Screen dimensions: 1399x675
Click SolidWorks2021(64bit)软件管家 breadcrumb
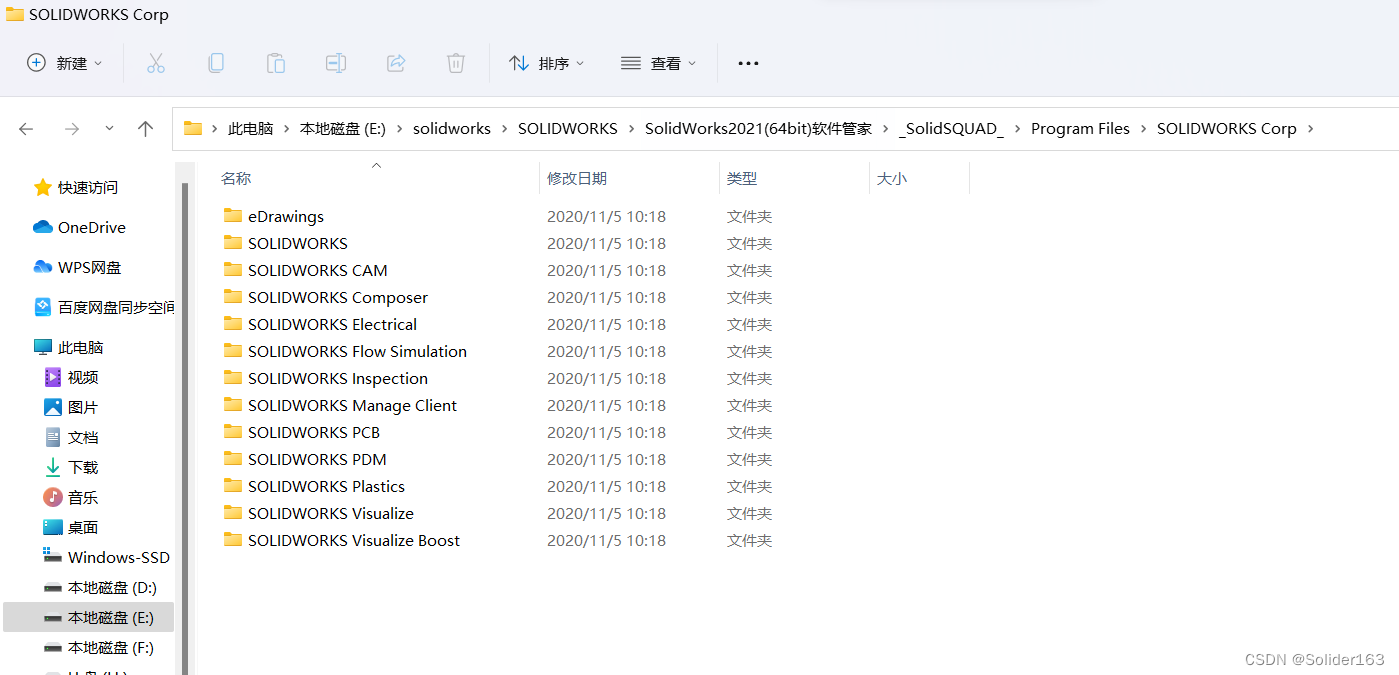pos(758,128)
